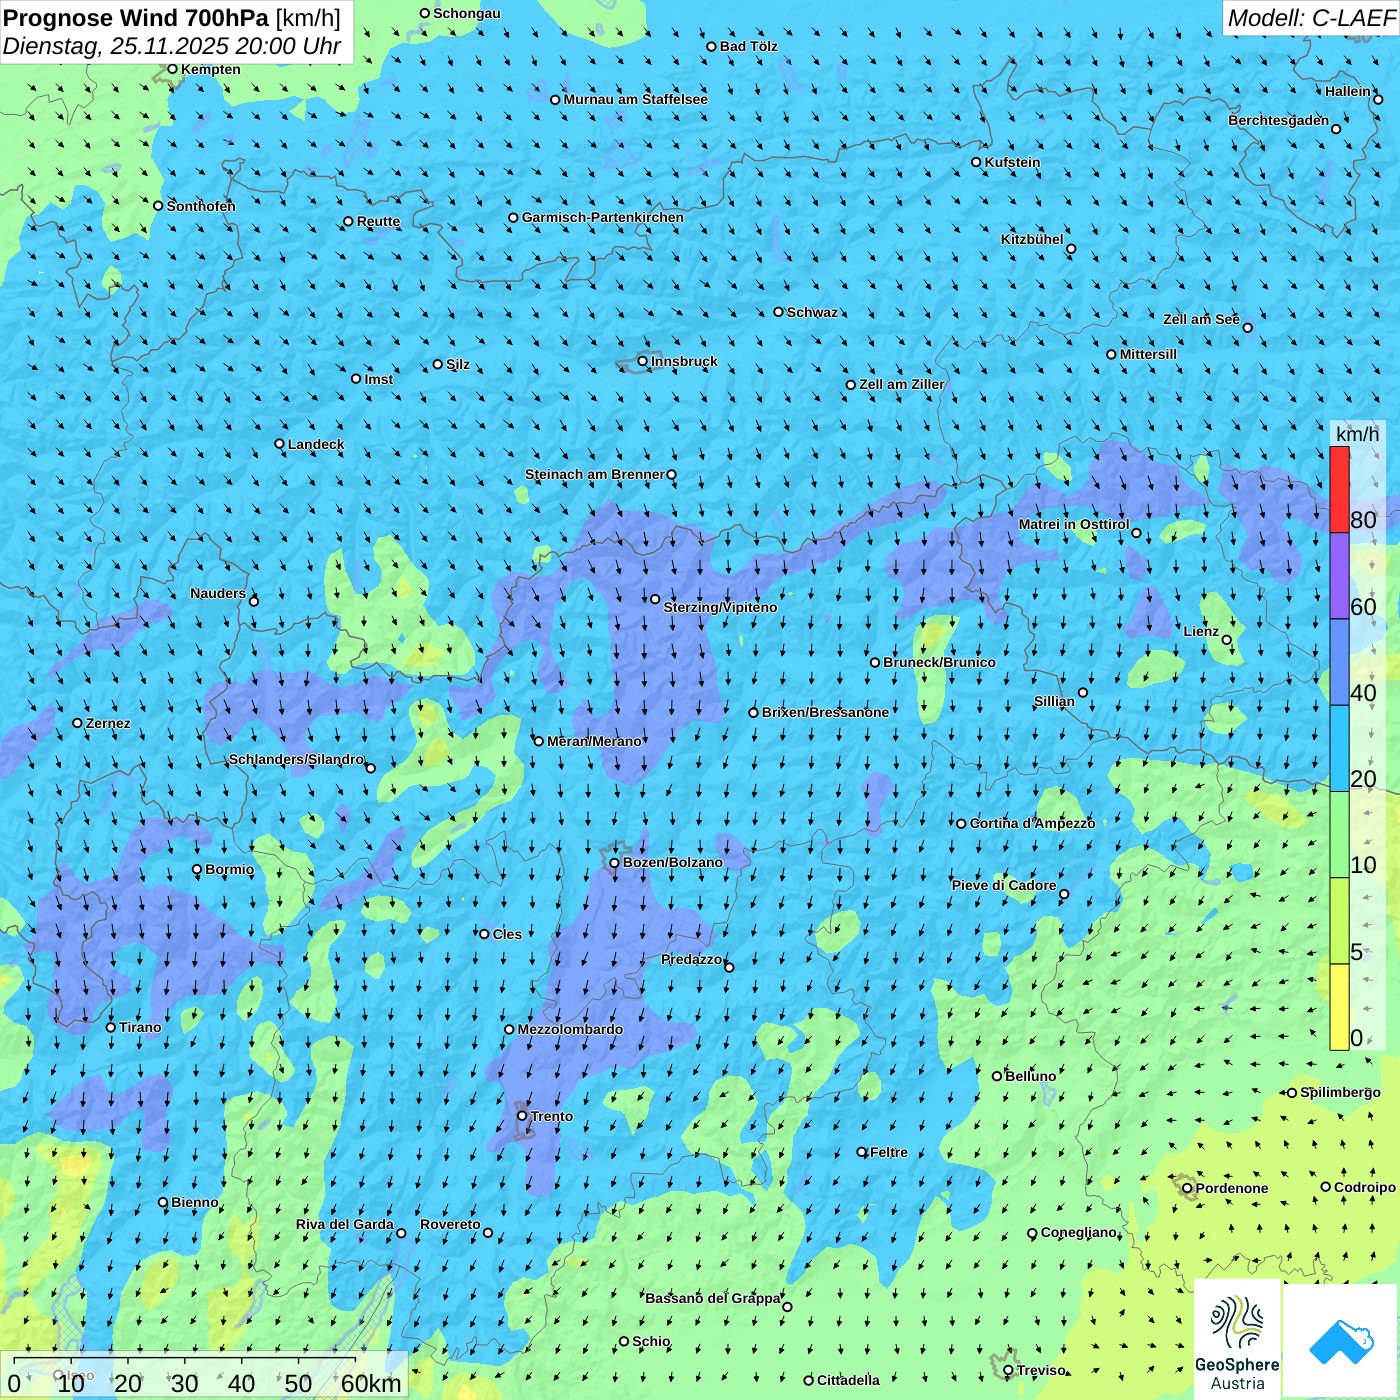
Task: Click the 'Nauders' label
Action: [x=218, y=593]
